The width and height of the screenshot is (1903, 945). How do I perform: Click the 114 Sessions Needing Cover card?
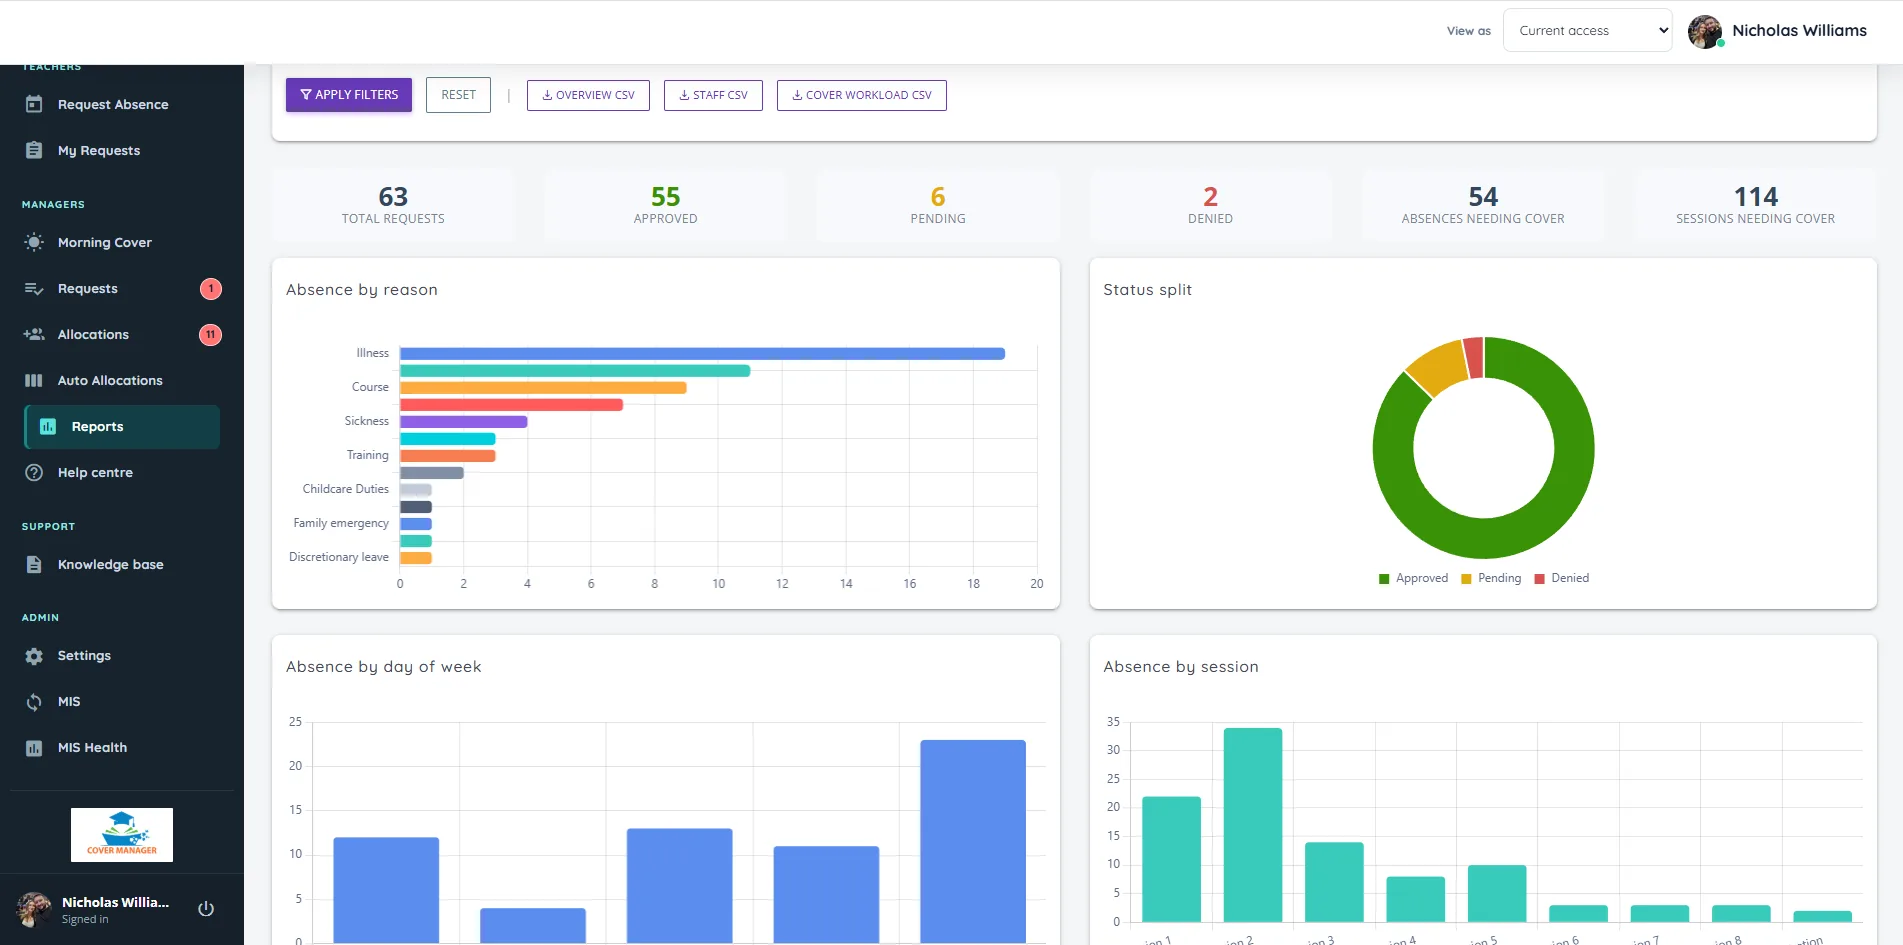click(x=1756, y=205)
